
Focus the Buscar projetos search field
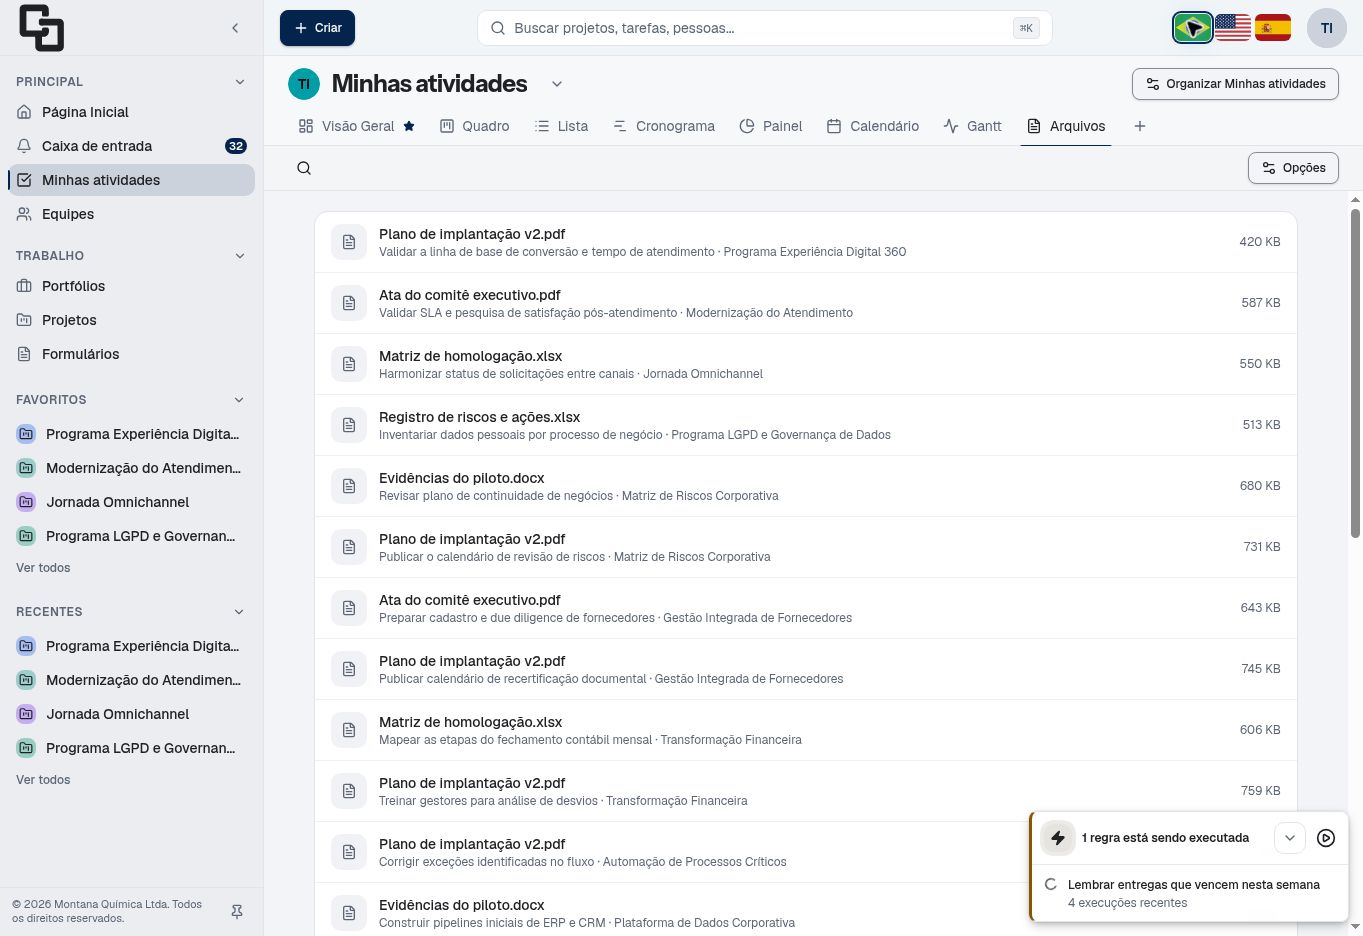(765, 28)
